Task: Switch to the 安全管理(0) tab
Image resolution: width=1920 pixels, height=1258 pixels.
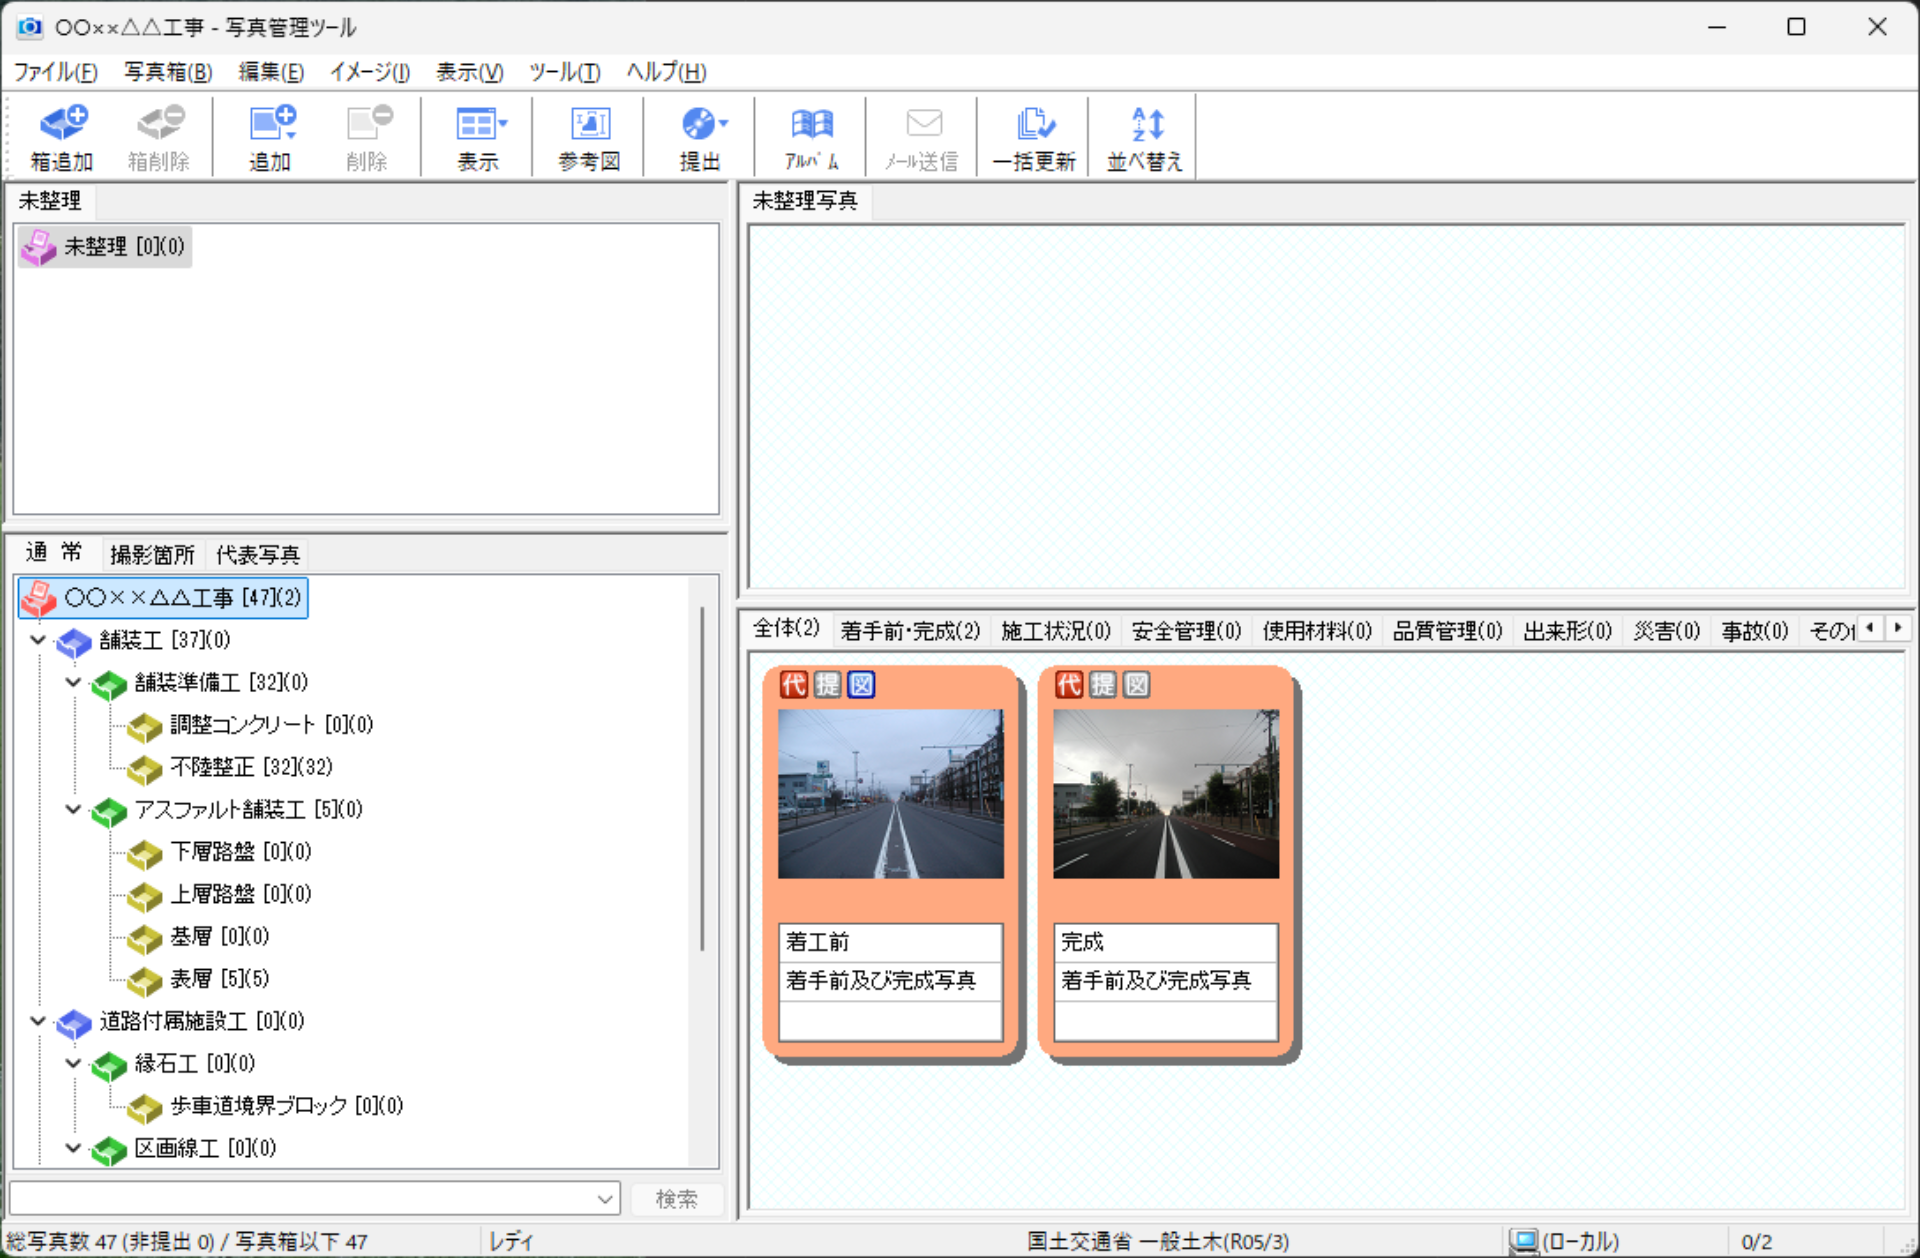Action: (x=1185, y=630)
